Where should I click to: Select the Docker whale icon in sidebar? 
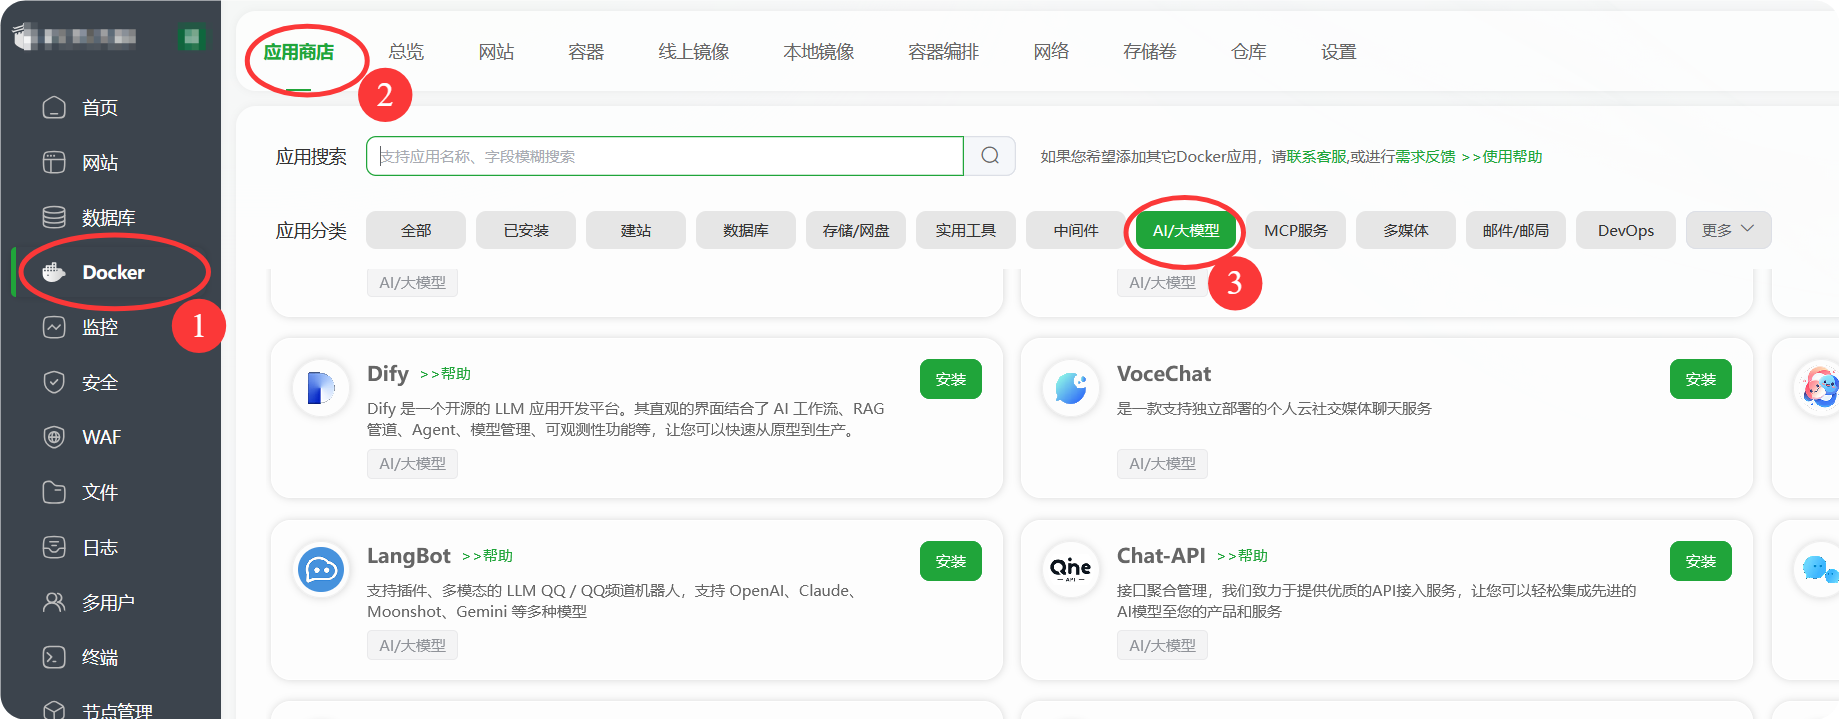point(54,272)
